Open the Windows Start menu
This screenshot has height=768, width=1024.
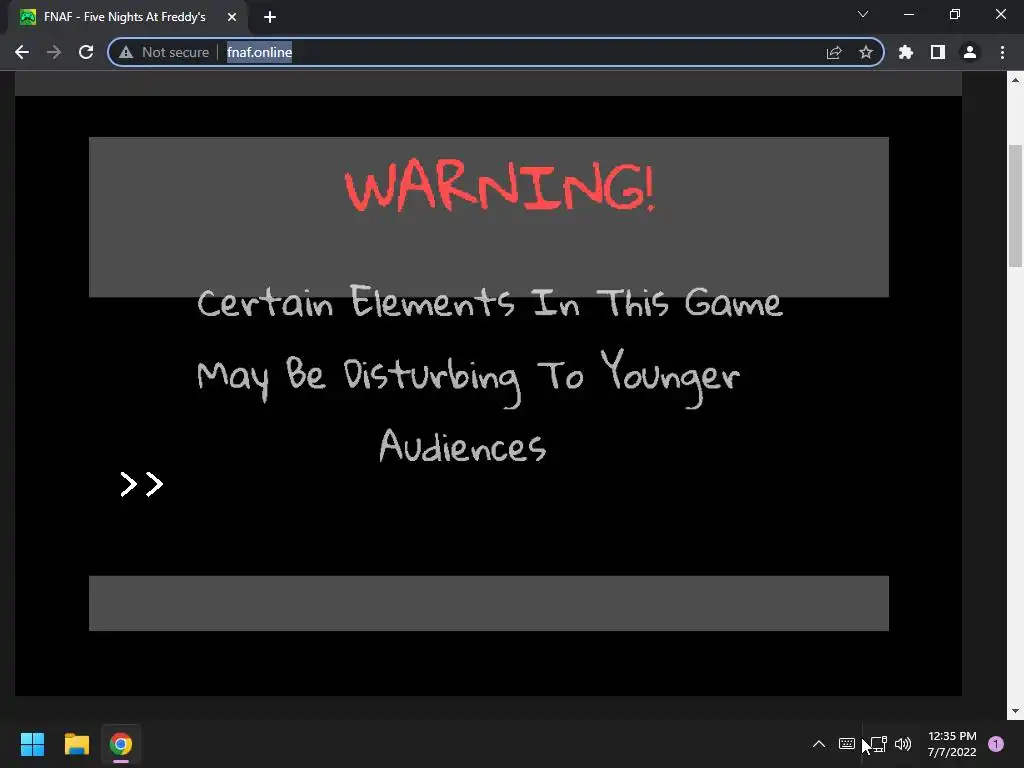pyautogui.click(x=32, y=744)
